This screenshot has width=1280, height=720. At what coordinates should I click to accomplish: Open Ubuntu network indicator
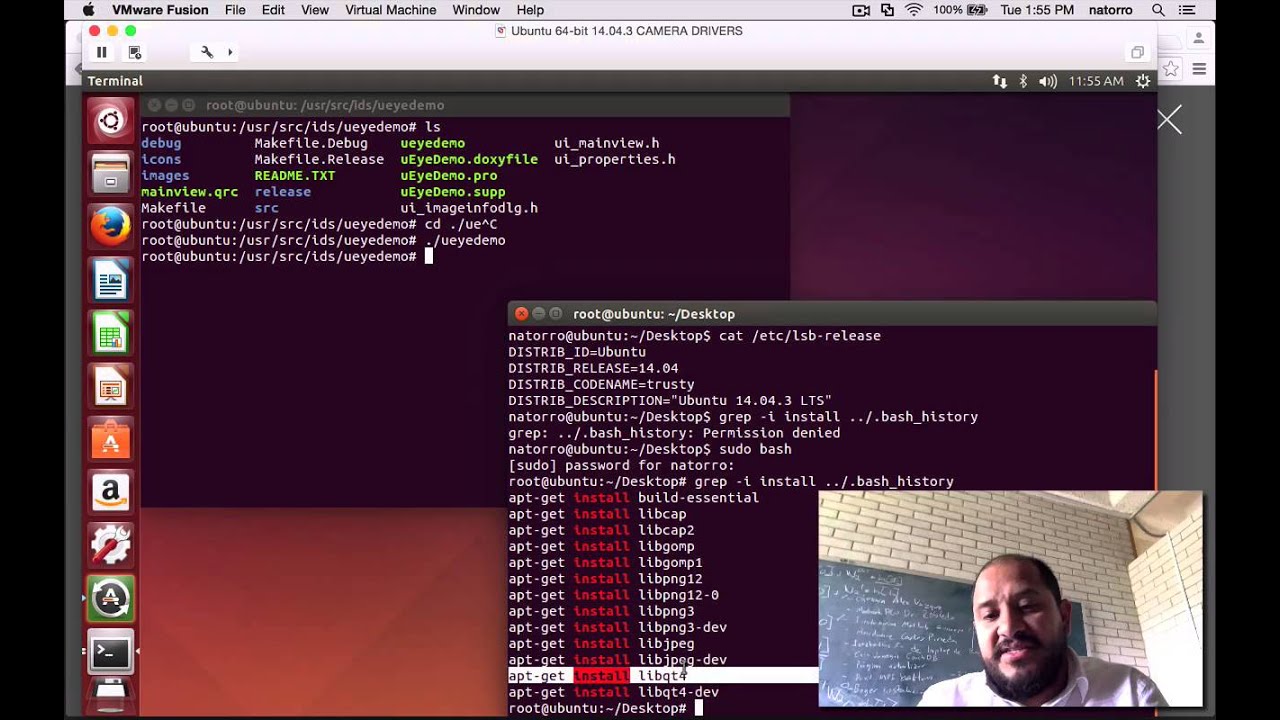point(999,81)
